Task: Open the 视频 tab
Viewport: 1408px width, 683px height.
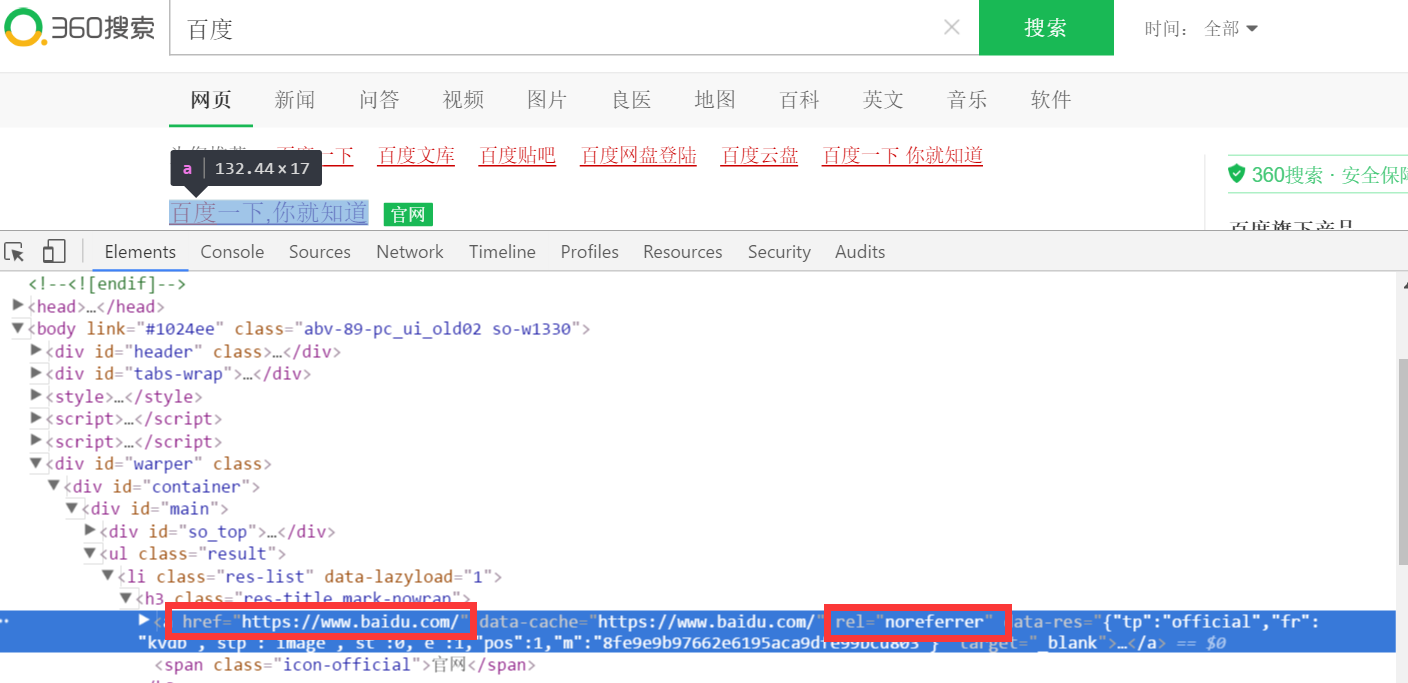Action: point(463,100)
